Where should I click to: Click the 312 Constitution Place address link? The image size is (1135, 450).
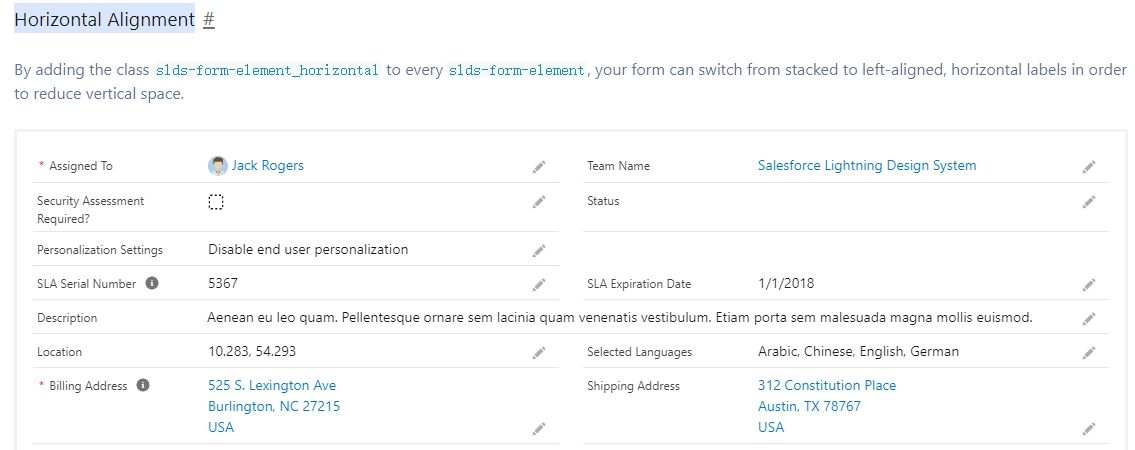[826, 386]
